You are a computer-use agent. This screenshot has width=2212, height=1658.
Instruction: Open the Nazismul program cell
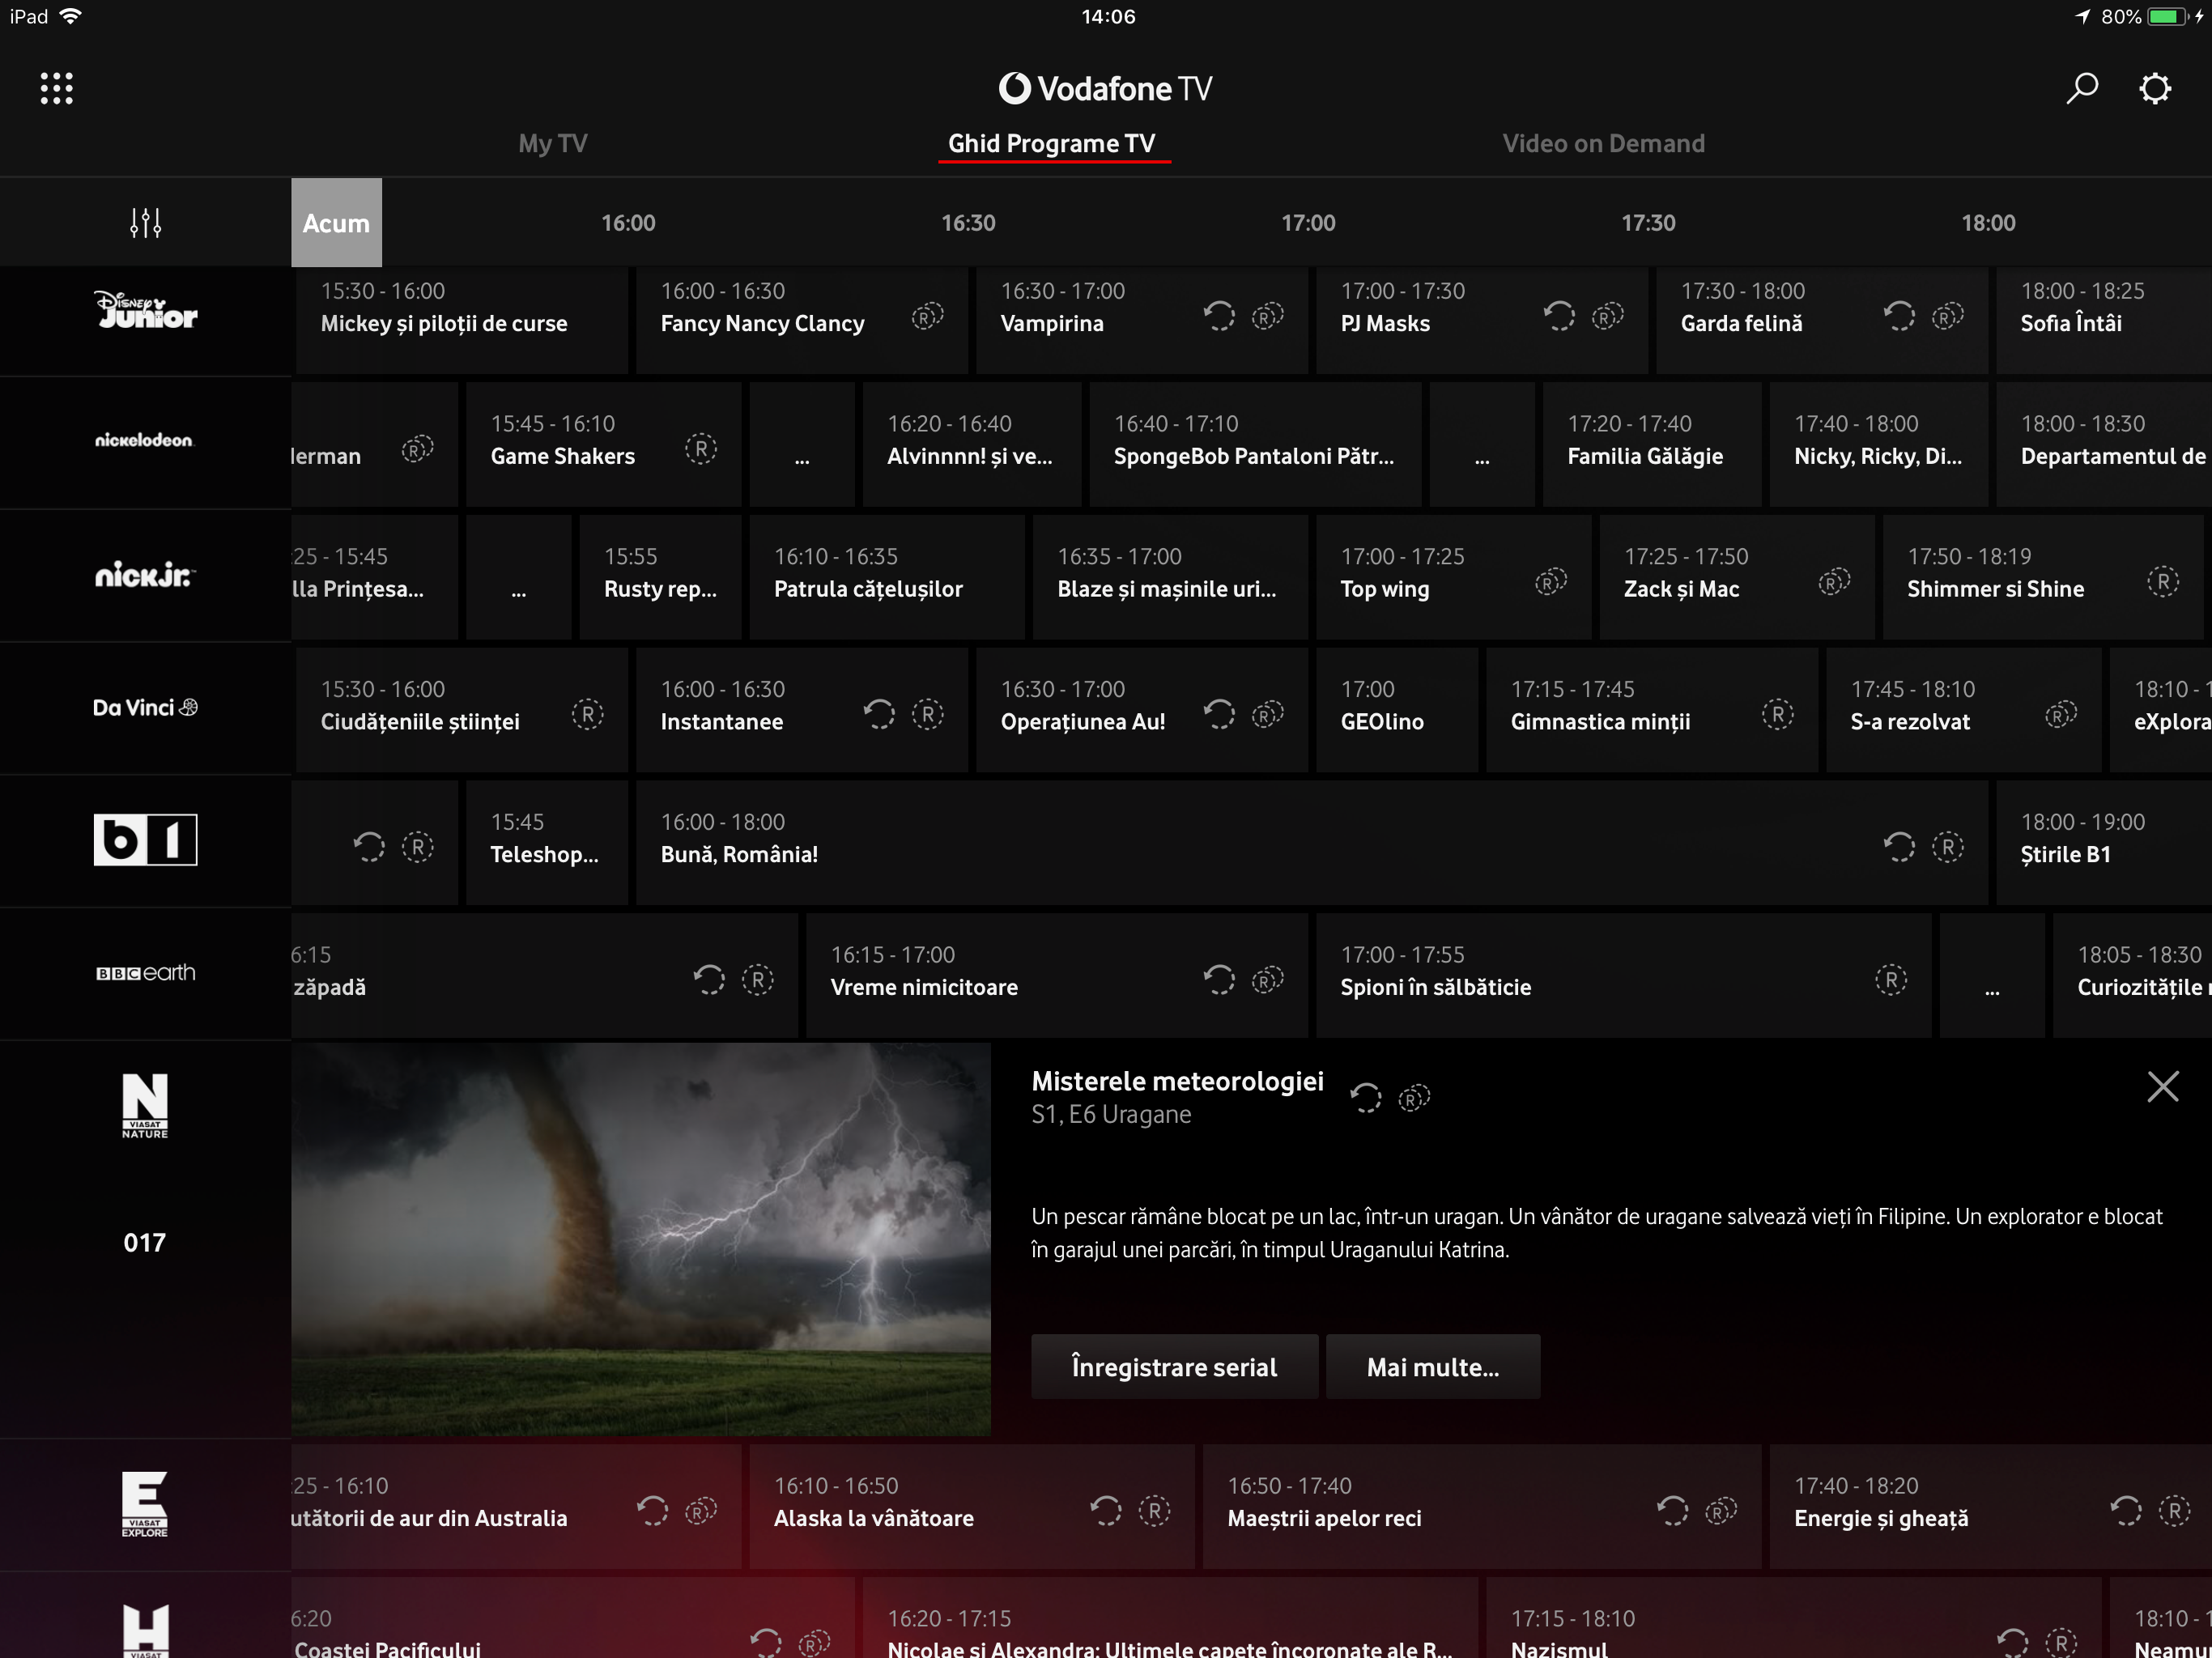coord(1794,1617)
